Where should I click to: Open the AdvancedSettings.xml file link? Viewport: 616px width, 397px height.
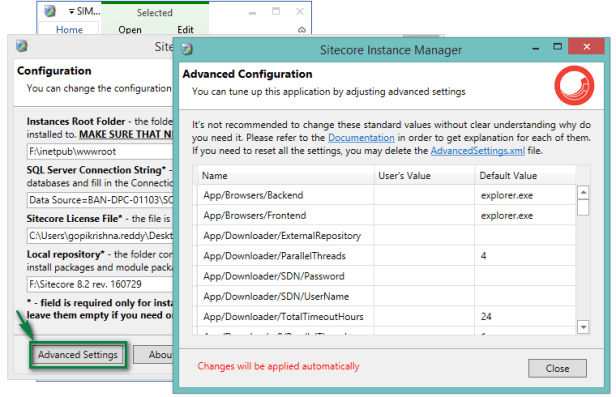[x=477, y=151]
